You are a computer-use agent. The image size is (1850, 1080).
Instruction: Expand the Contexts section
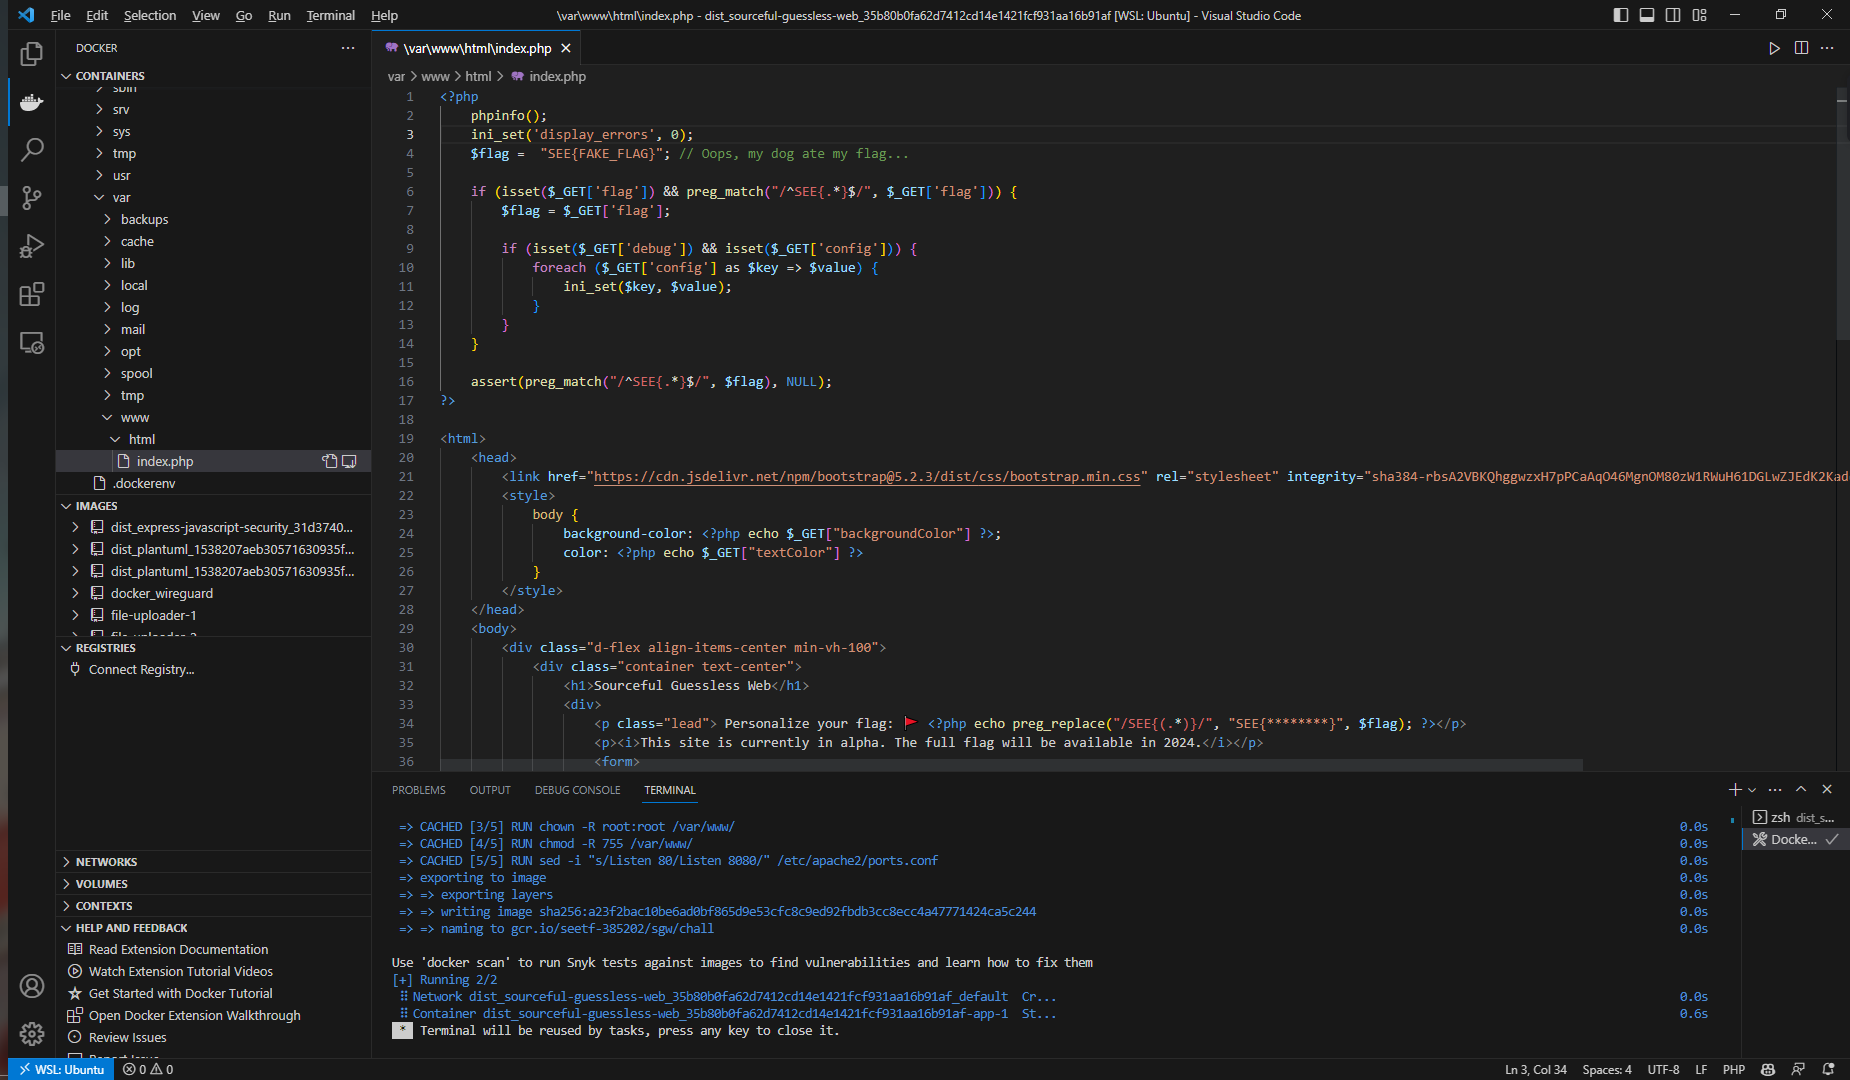(x=213, y=906)
